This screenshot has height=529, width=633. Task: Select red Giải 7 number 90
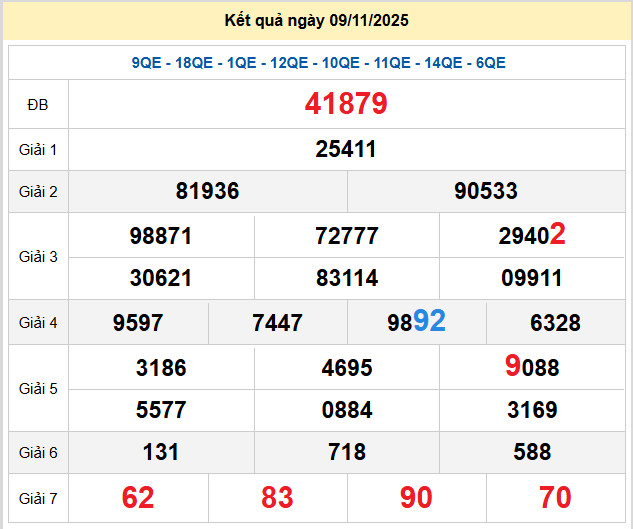coord(416,497)
